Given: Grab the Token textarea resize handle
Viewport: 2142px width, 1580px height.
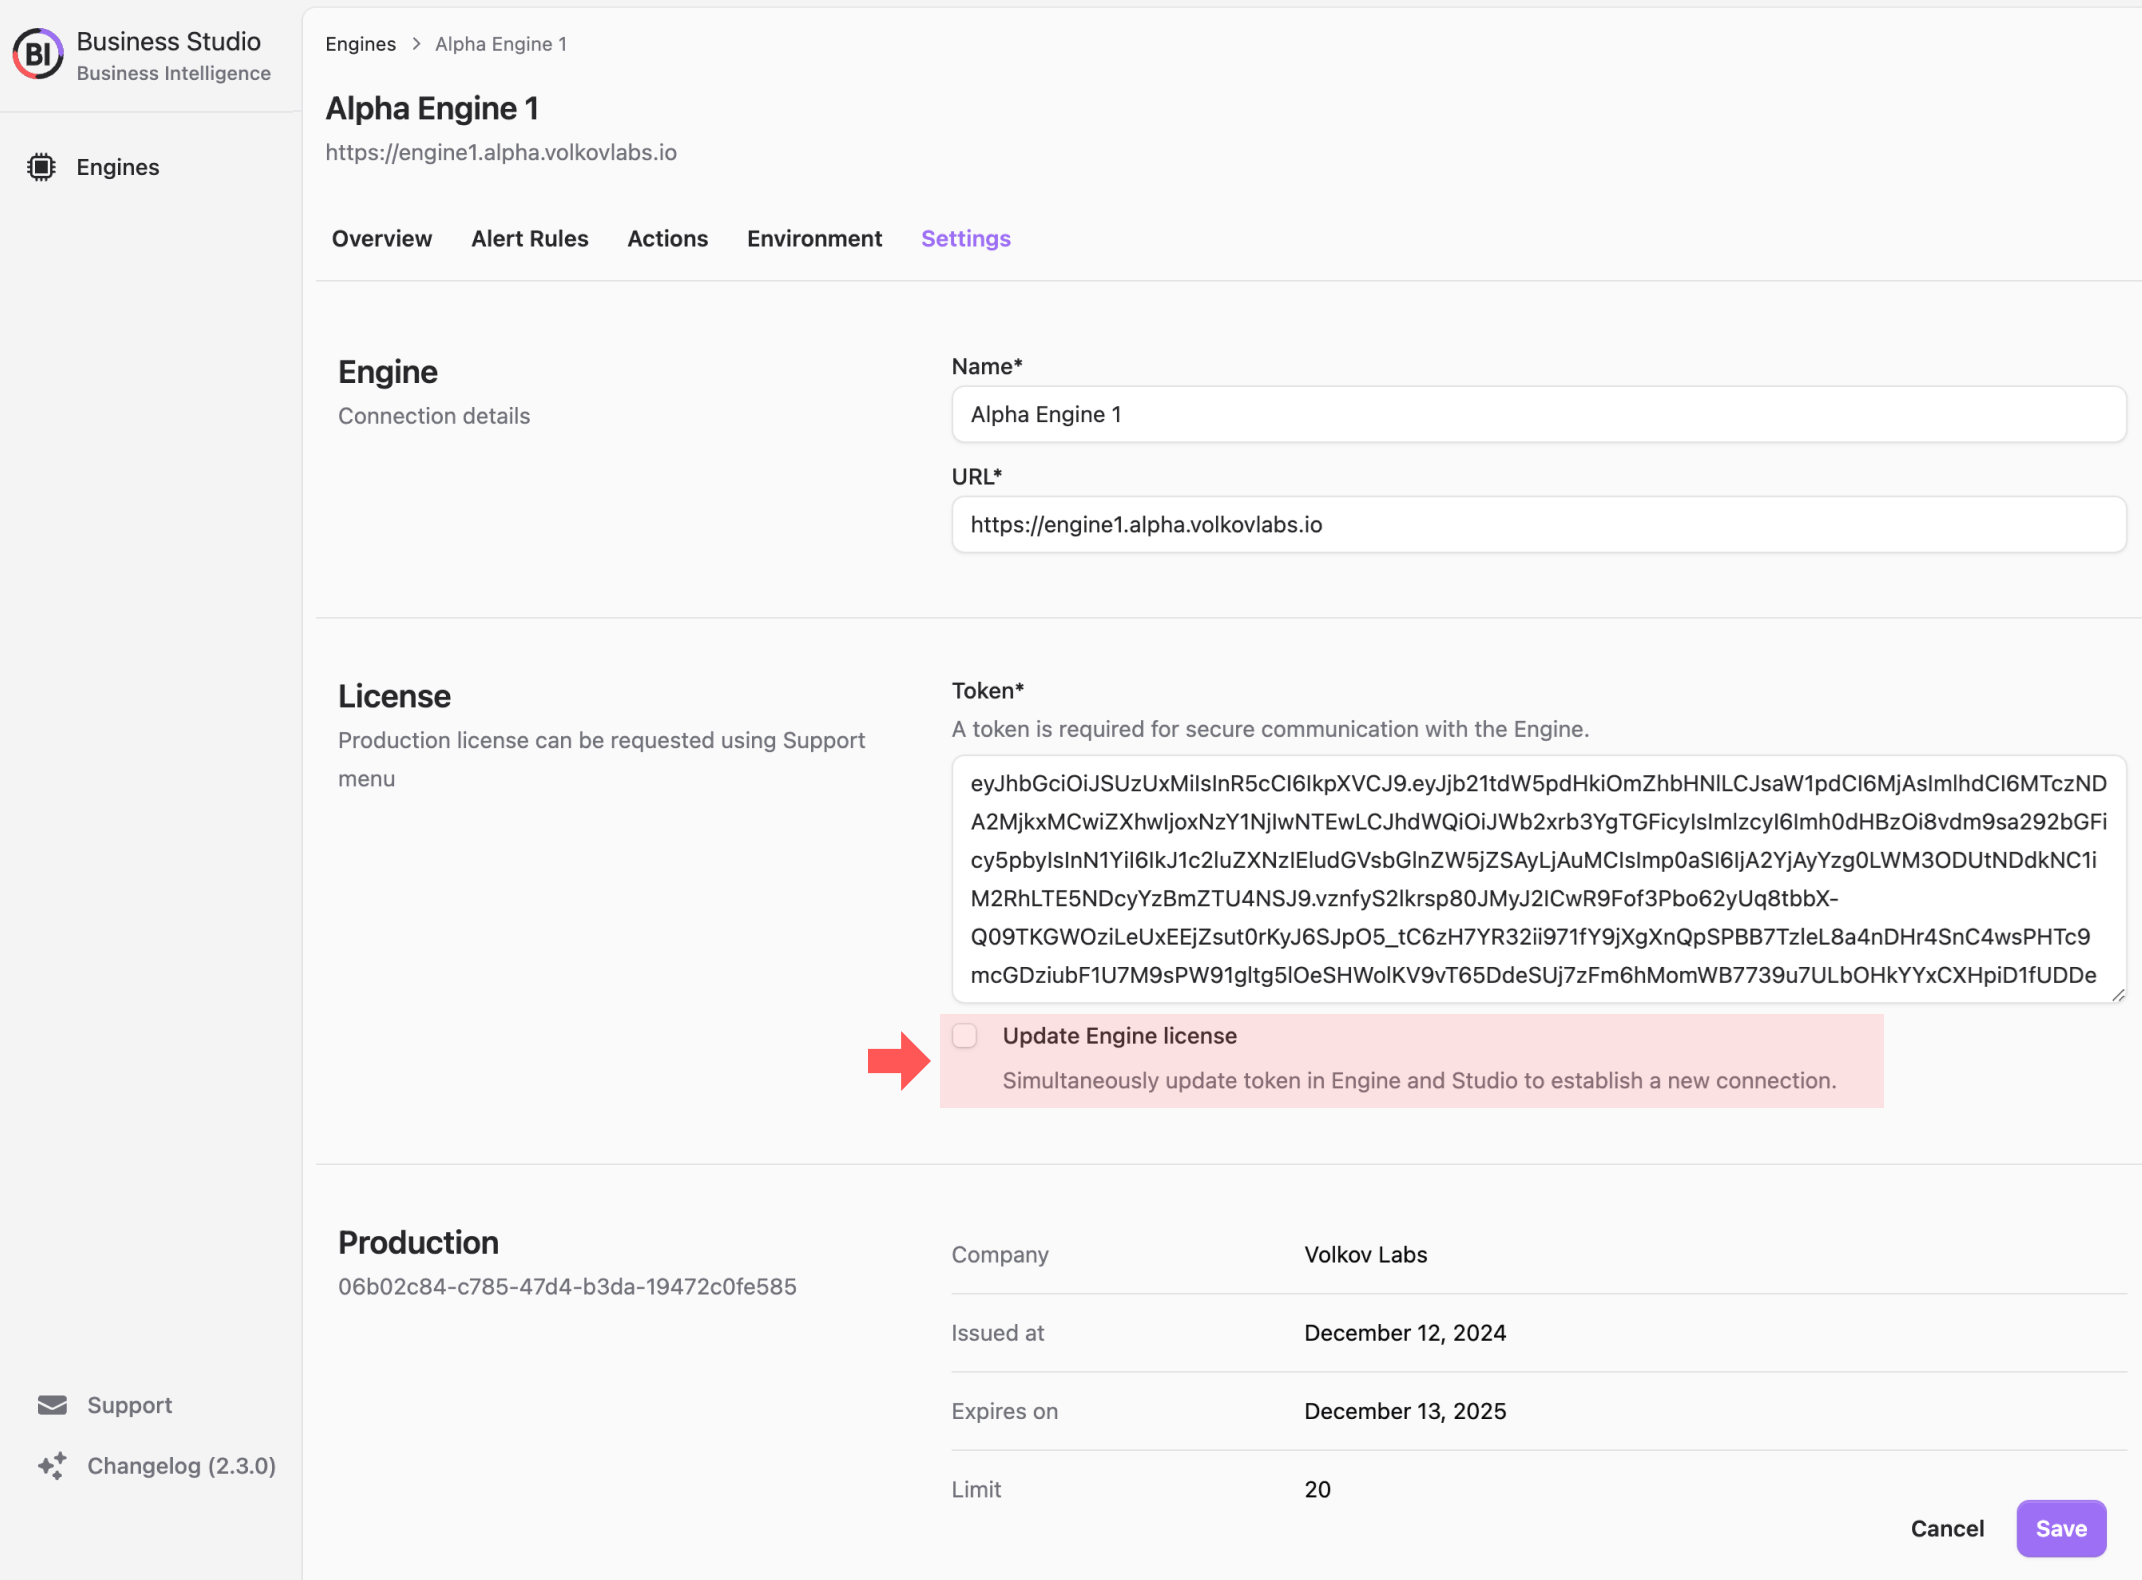Looking at the screenshot, I should (x=2117, y=994).
